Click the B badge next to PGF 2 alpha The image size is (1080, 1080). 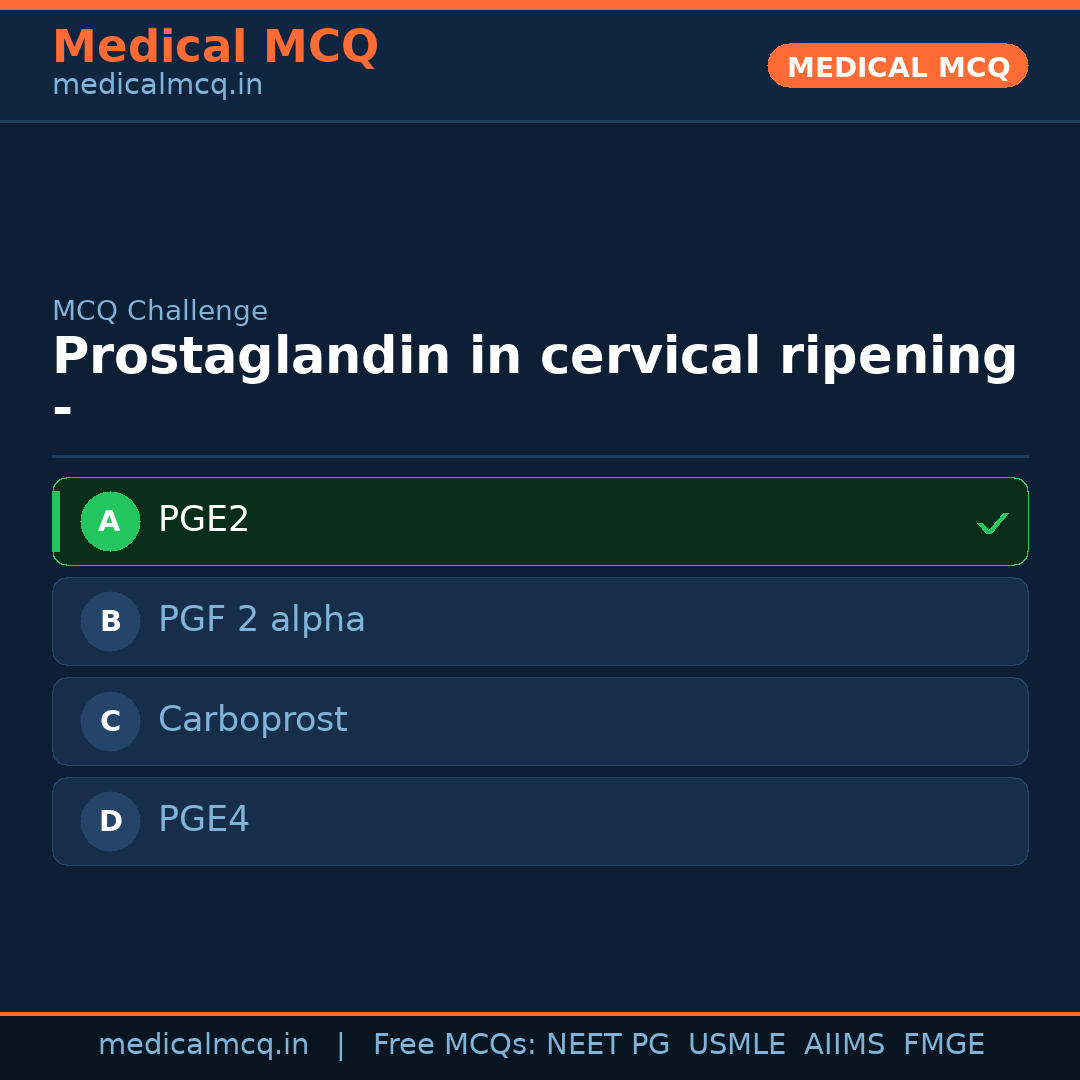tap(110, 621)
